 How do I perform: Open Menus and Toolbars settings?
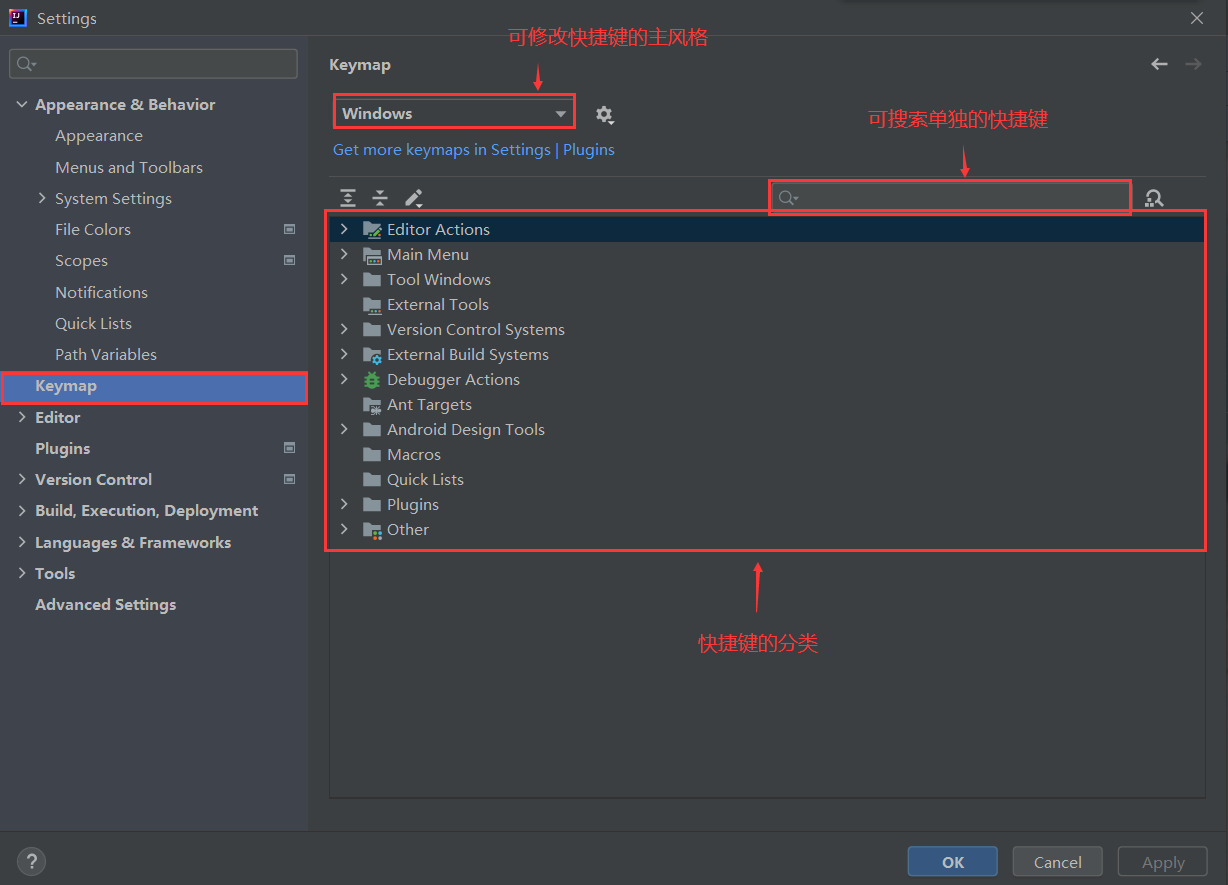pyautogui.click(x=129, y=167)
